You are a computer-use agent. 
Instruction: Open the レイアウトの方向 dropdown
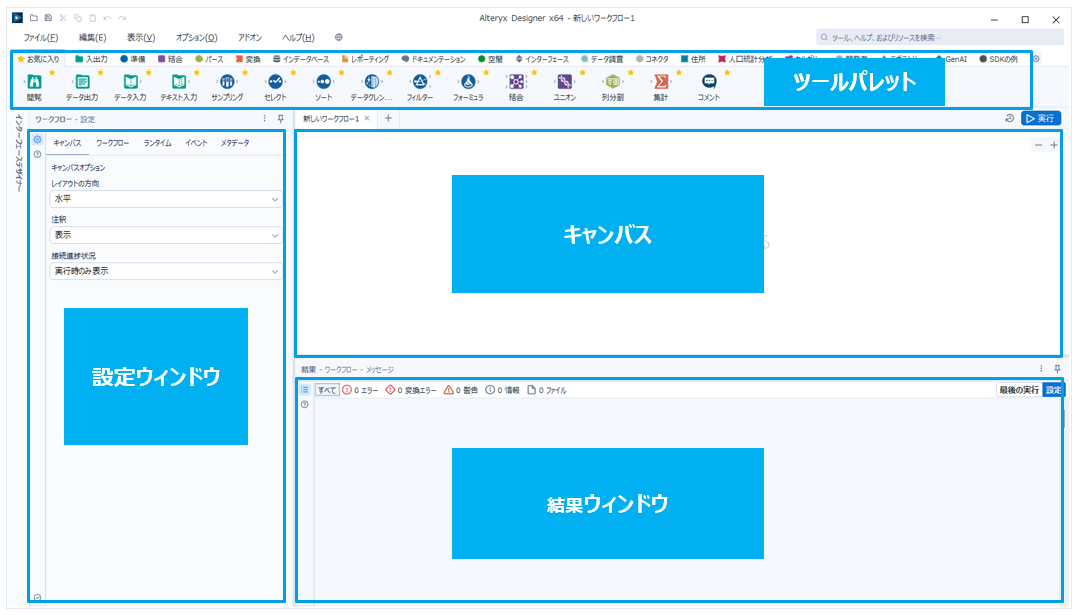165,198
